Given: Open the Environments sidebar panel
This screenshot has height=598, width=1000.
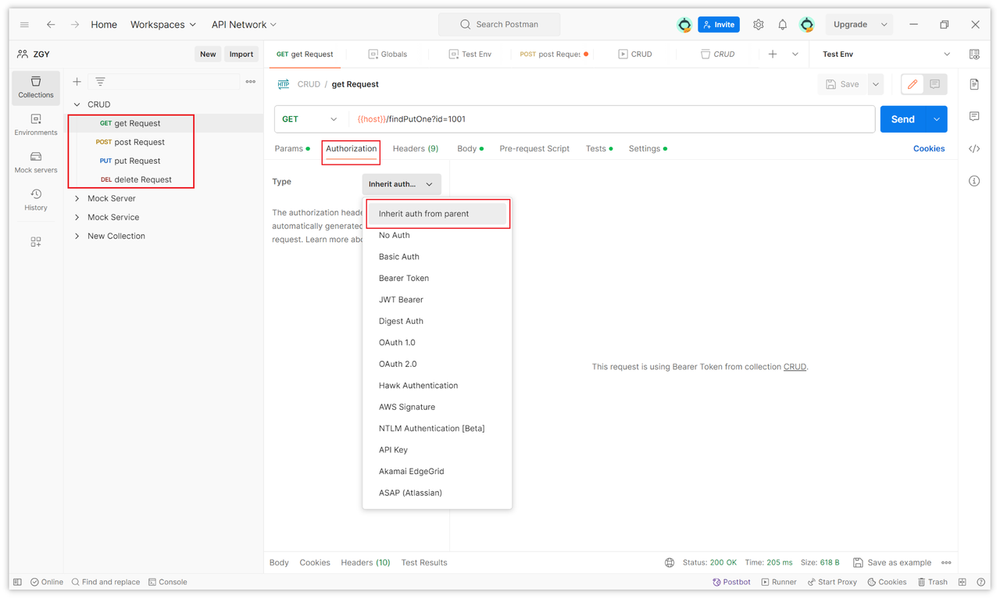Looking at the screenshot, I should pyautogui.click(x=35, y=124).
